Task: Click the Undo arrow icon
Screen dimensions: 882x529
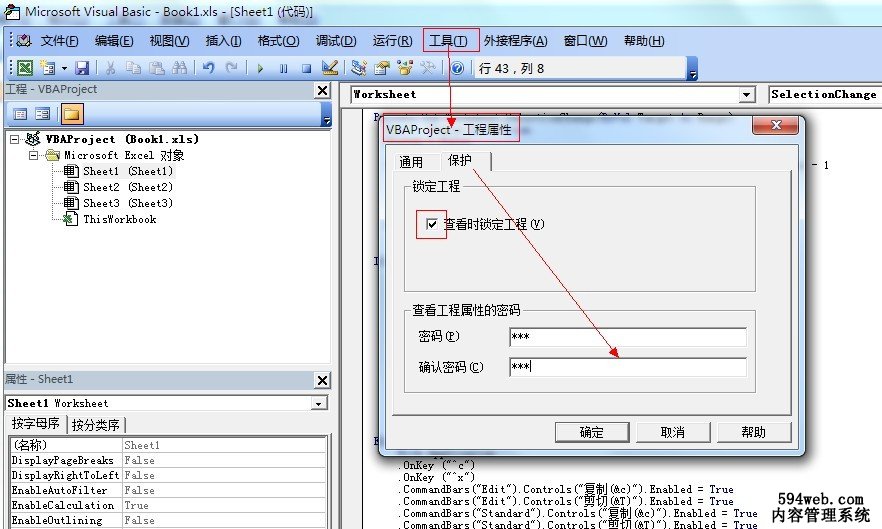Action: pos(209,68)
